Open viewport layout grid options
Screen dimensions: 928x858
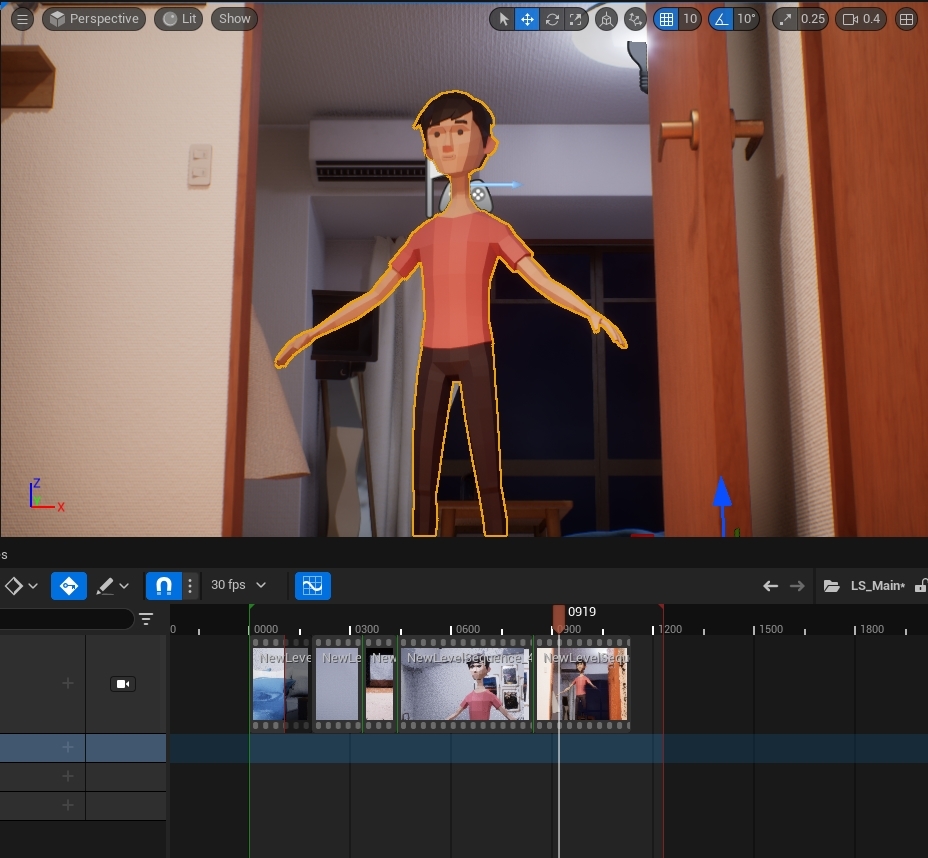906,19
